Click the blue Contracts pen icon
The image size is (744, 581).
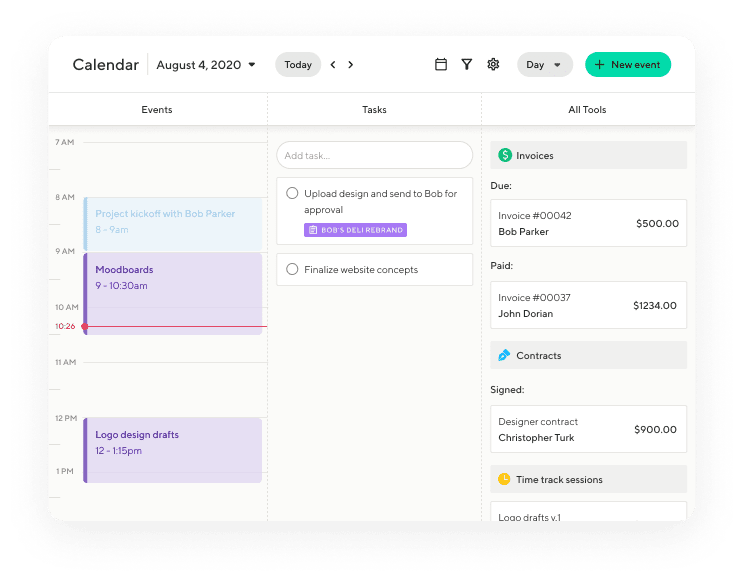point(504,355)
